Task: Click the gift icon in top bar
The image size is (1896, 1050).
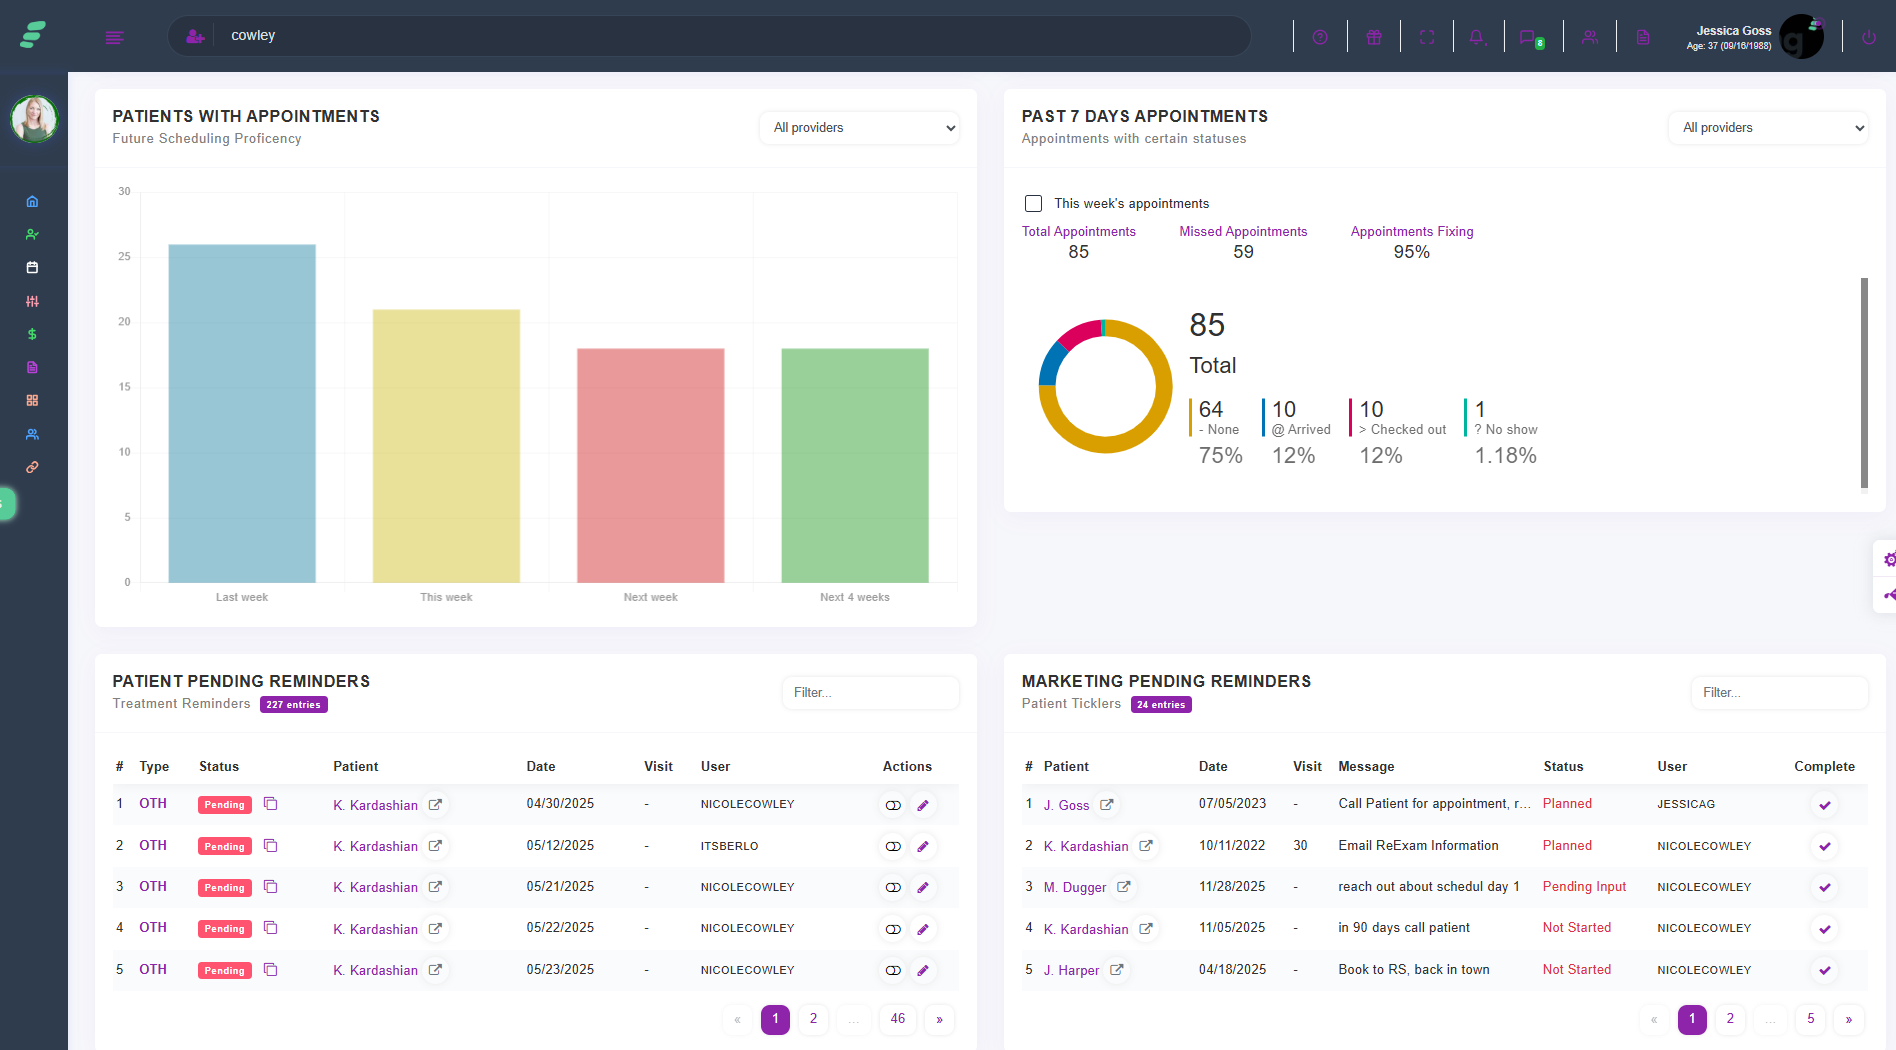Action: point(1374,37)
